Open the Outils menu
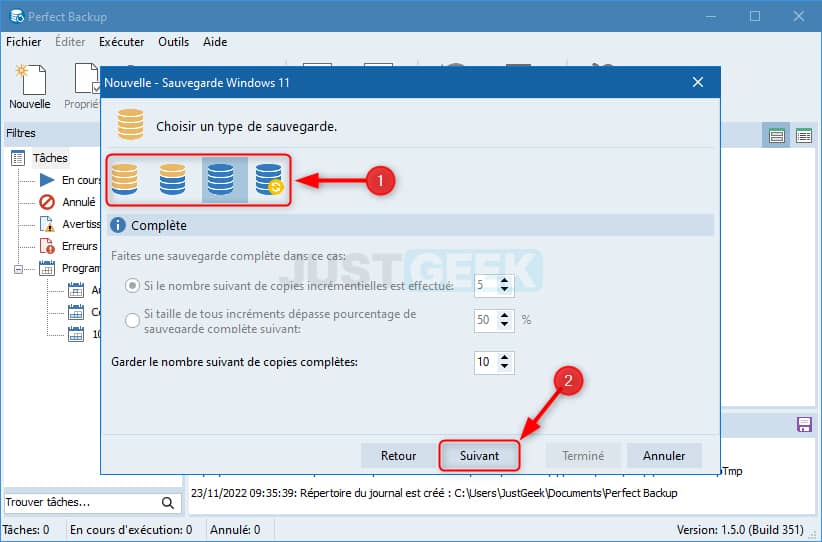Image resolution: width=822 pixels, height=542 pixels. coord(174,42)
